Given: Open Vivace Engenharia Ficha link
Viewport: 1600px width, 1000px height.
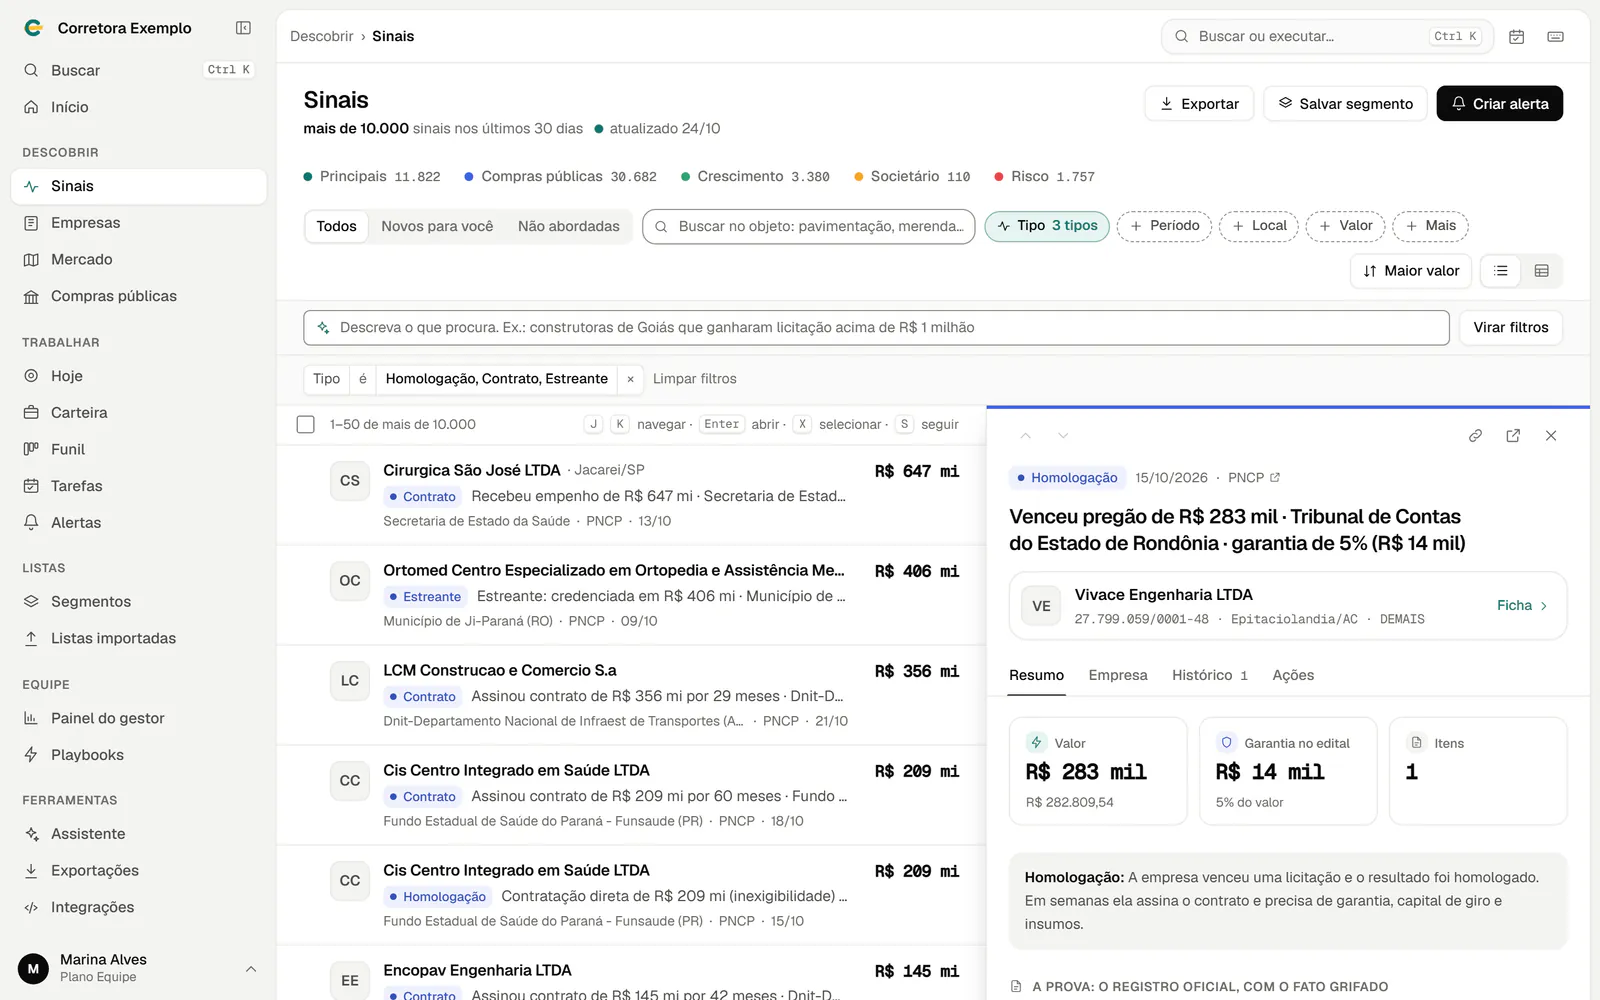Looking at the screenshot, I should pos(1521,606).
